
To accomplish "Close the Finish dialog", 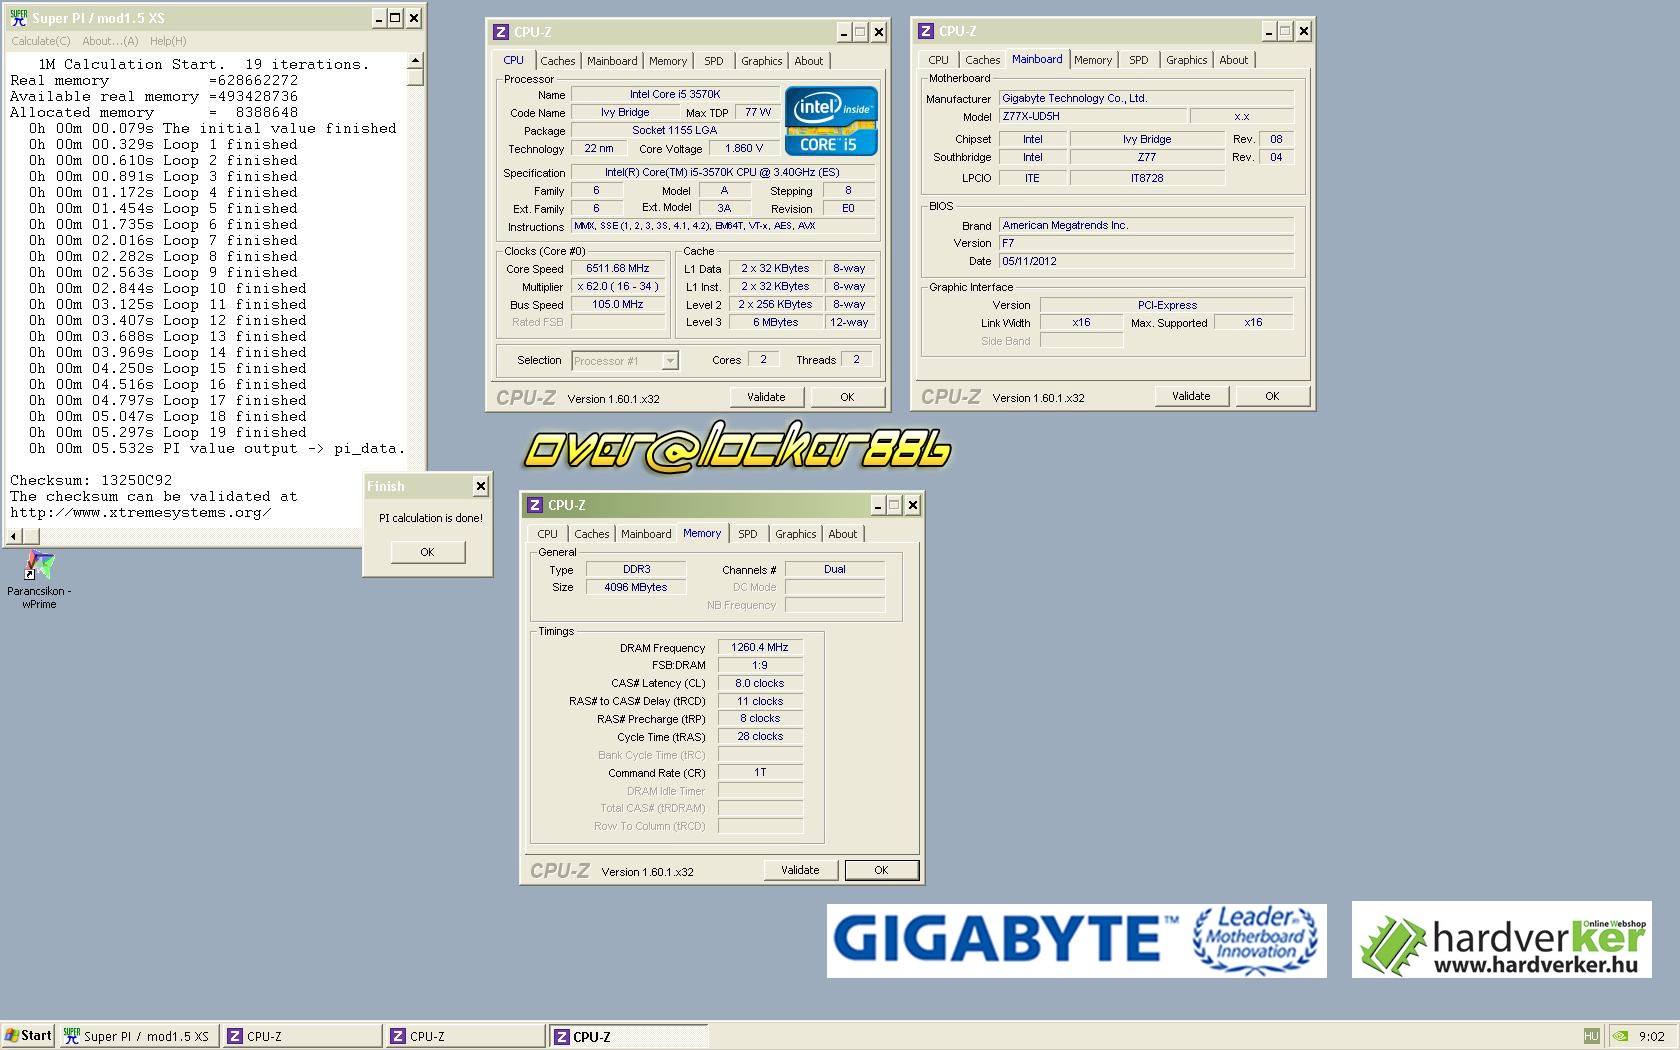I will (x=481, y=486).
